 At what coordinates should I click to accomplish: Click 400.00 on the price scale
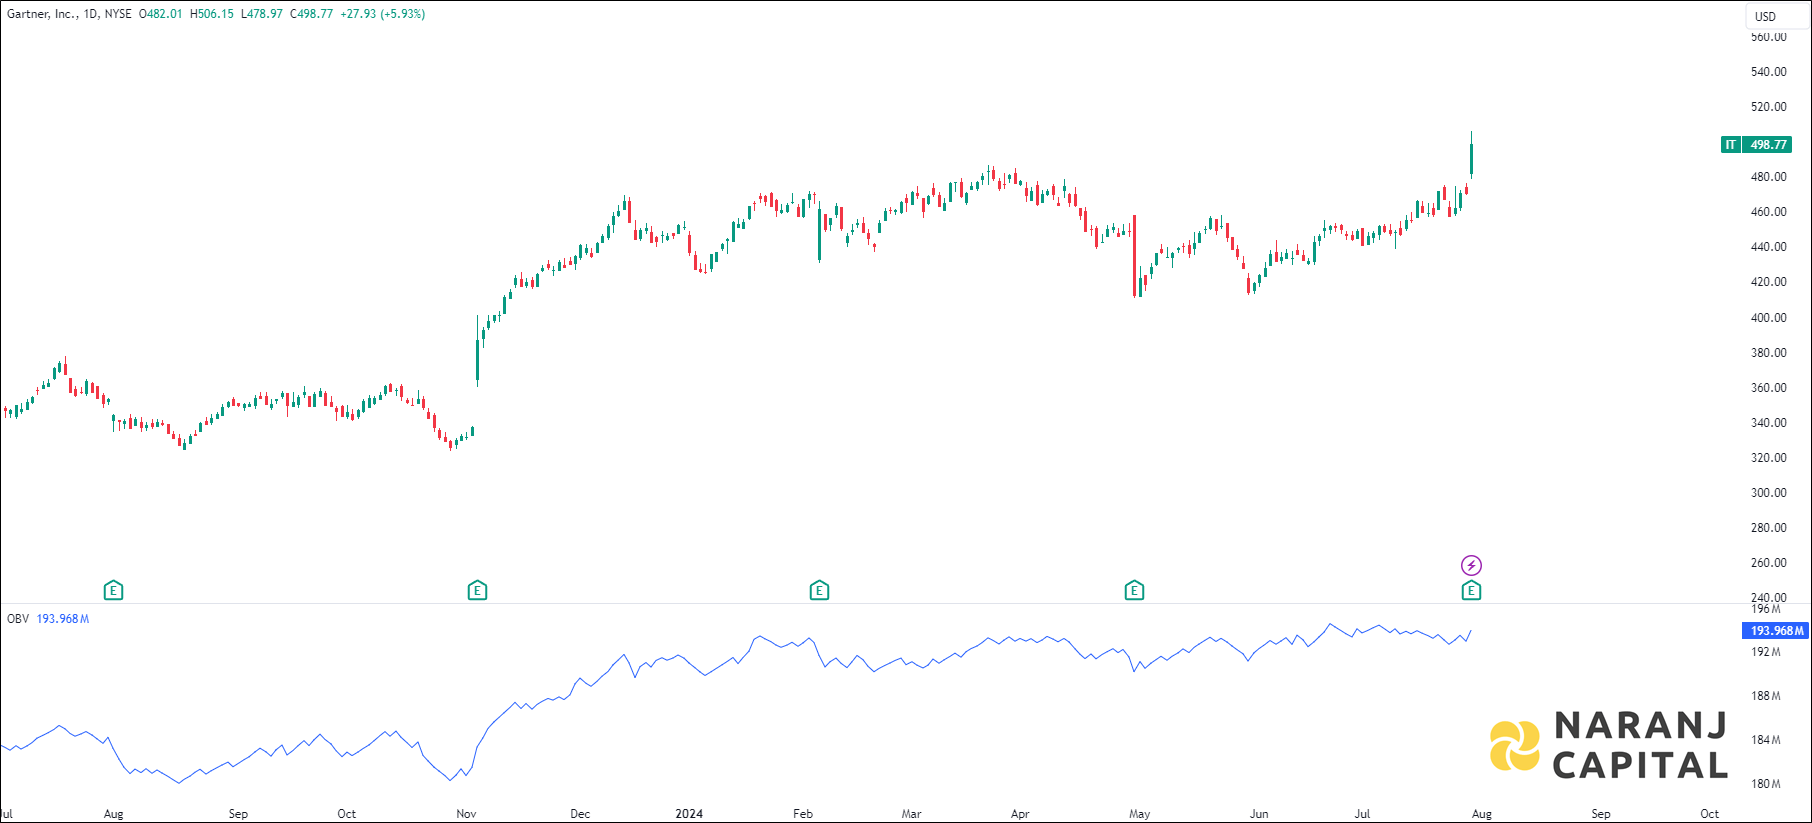coord(1768,318)
